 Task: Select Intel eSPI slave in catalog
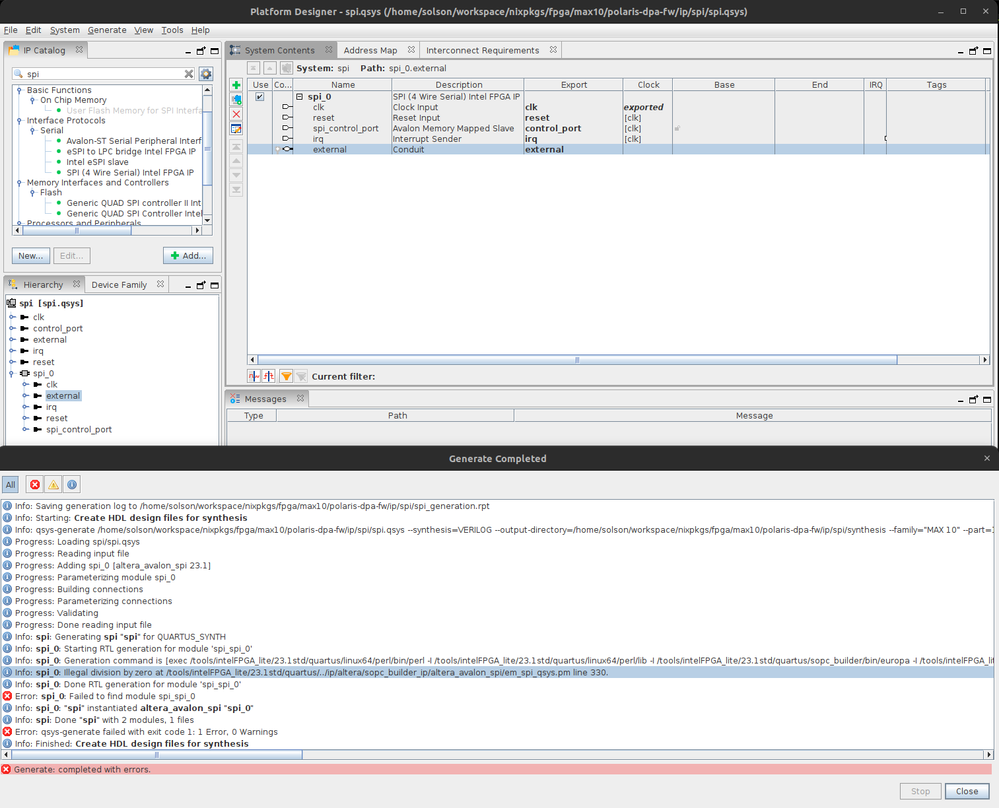coord(97,162)
